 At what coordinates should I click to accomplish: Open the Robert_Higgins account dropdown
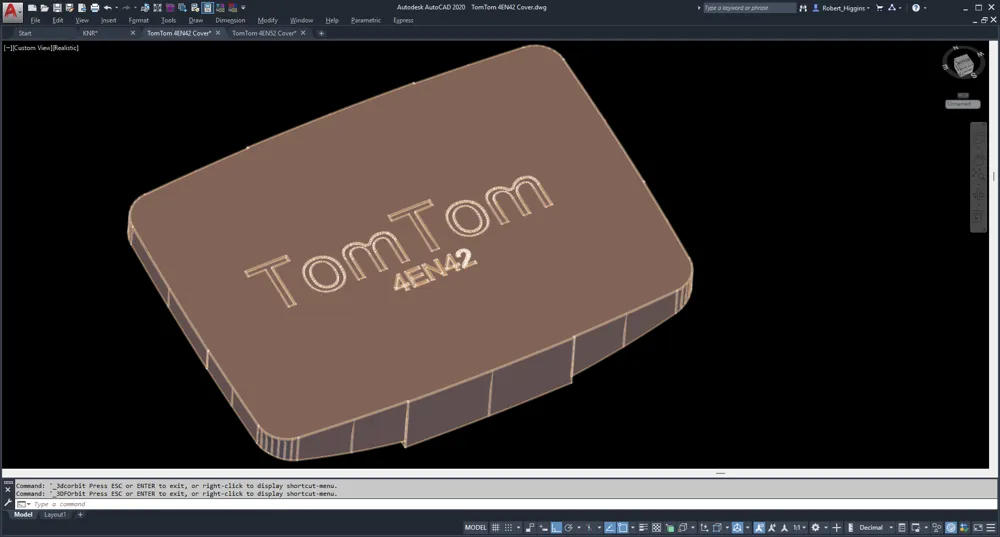841,8
